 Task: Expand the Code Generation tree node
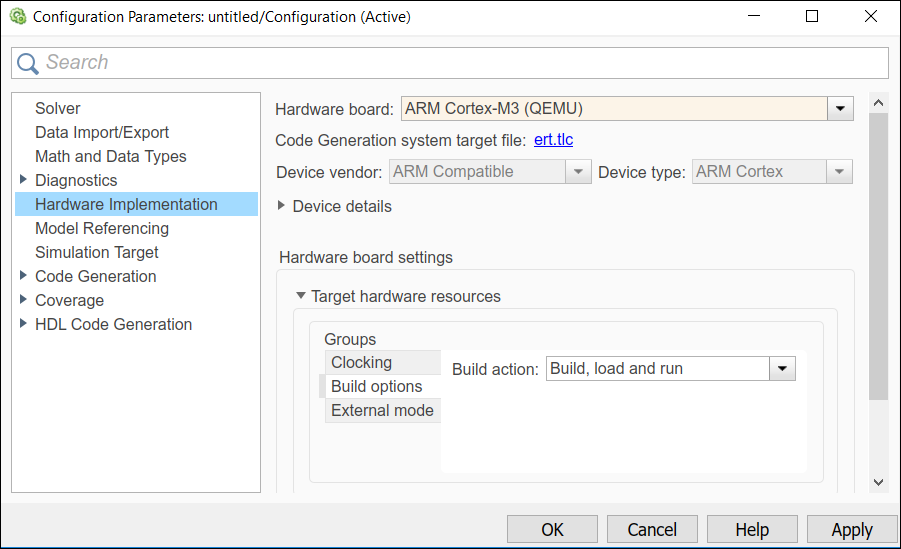[23, 276]
